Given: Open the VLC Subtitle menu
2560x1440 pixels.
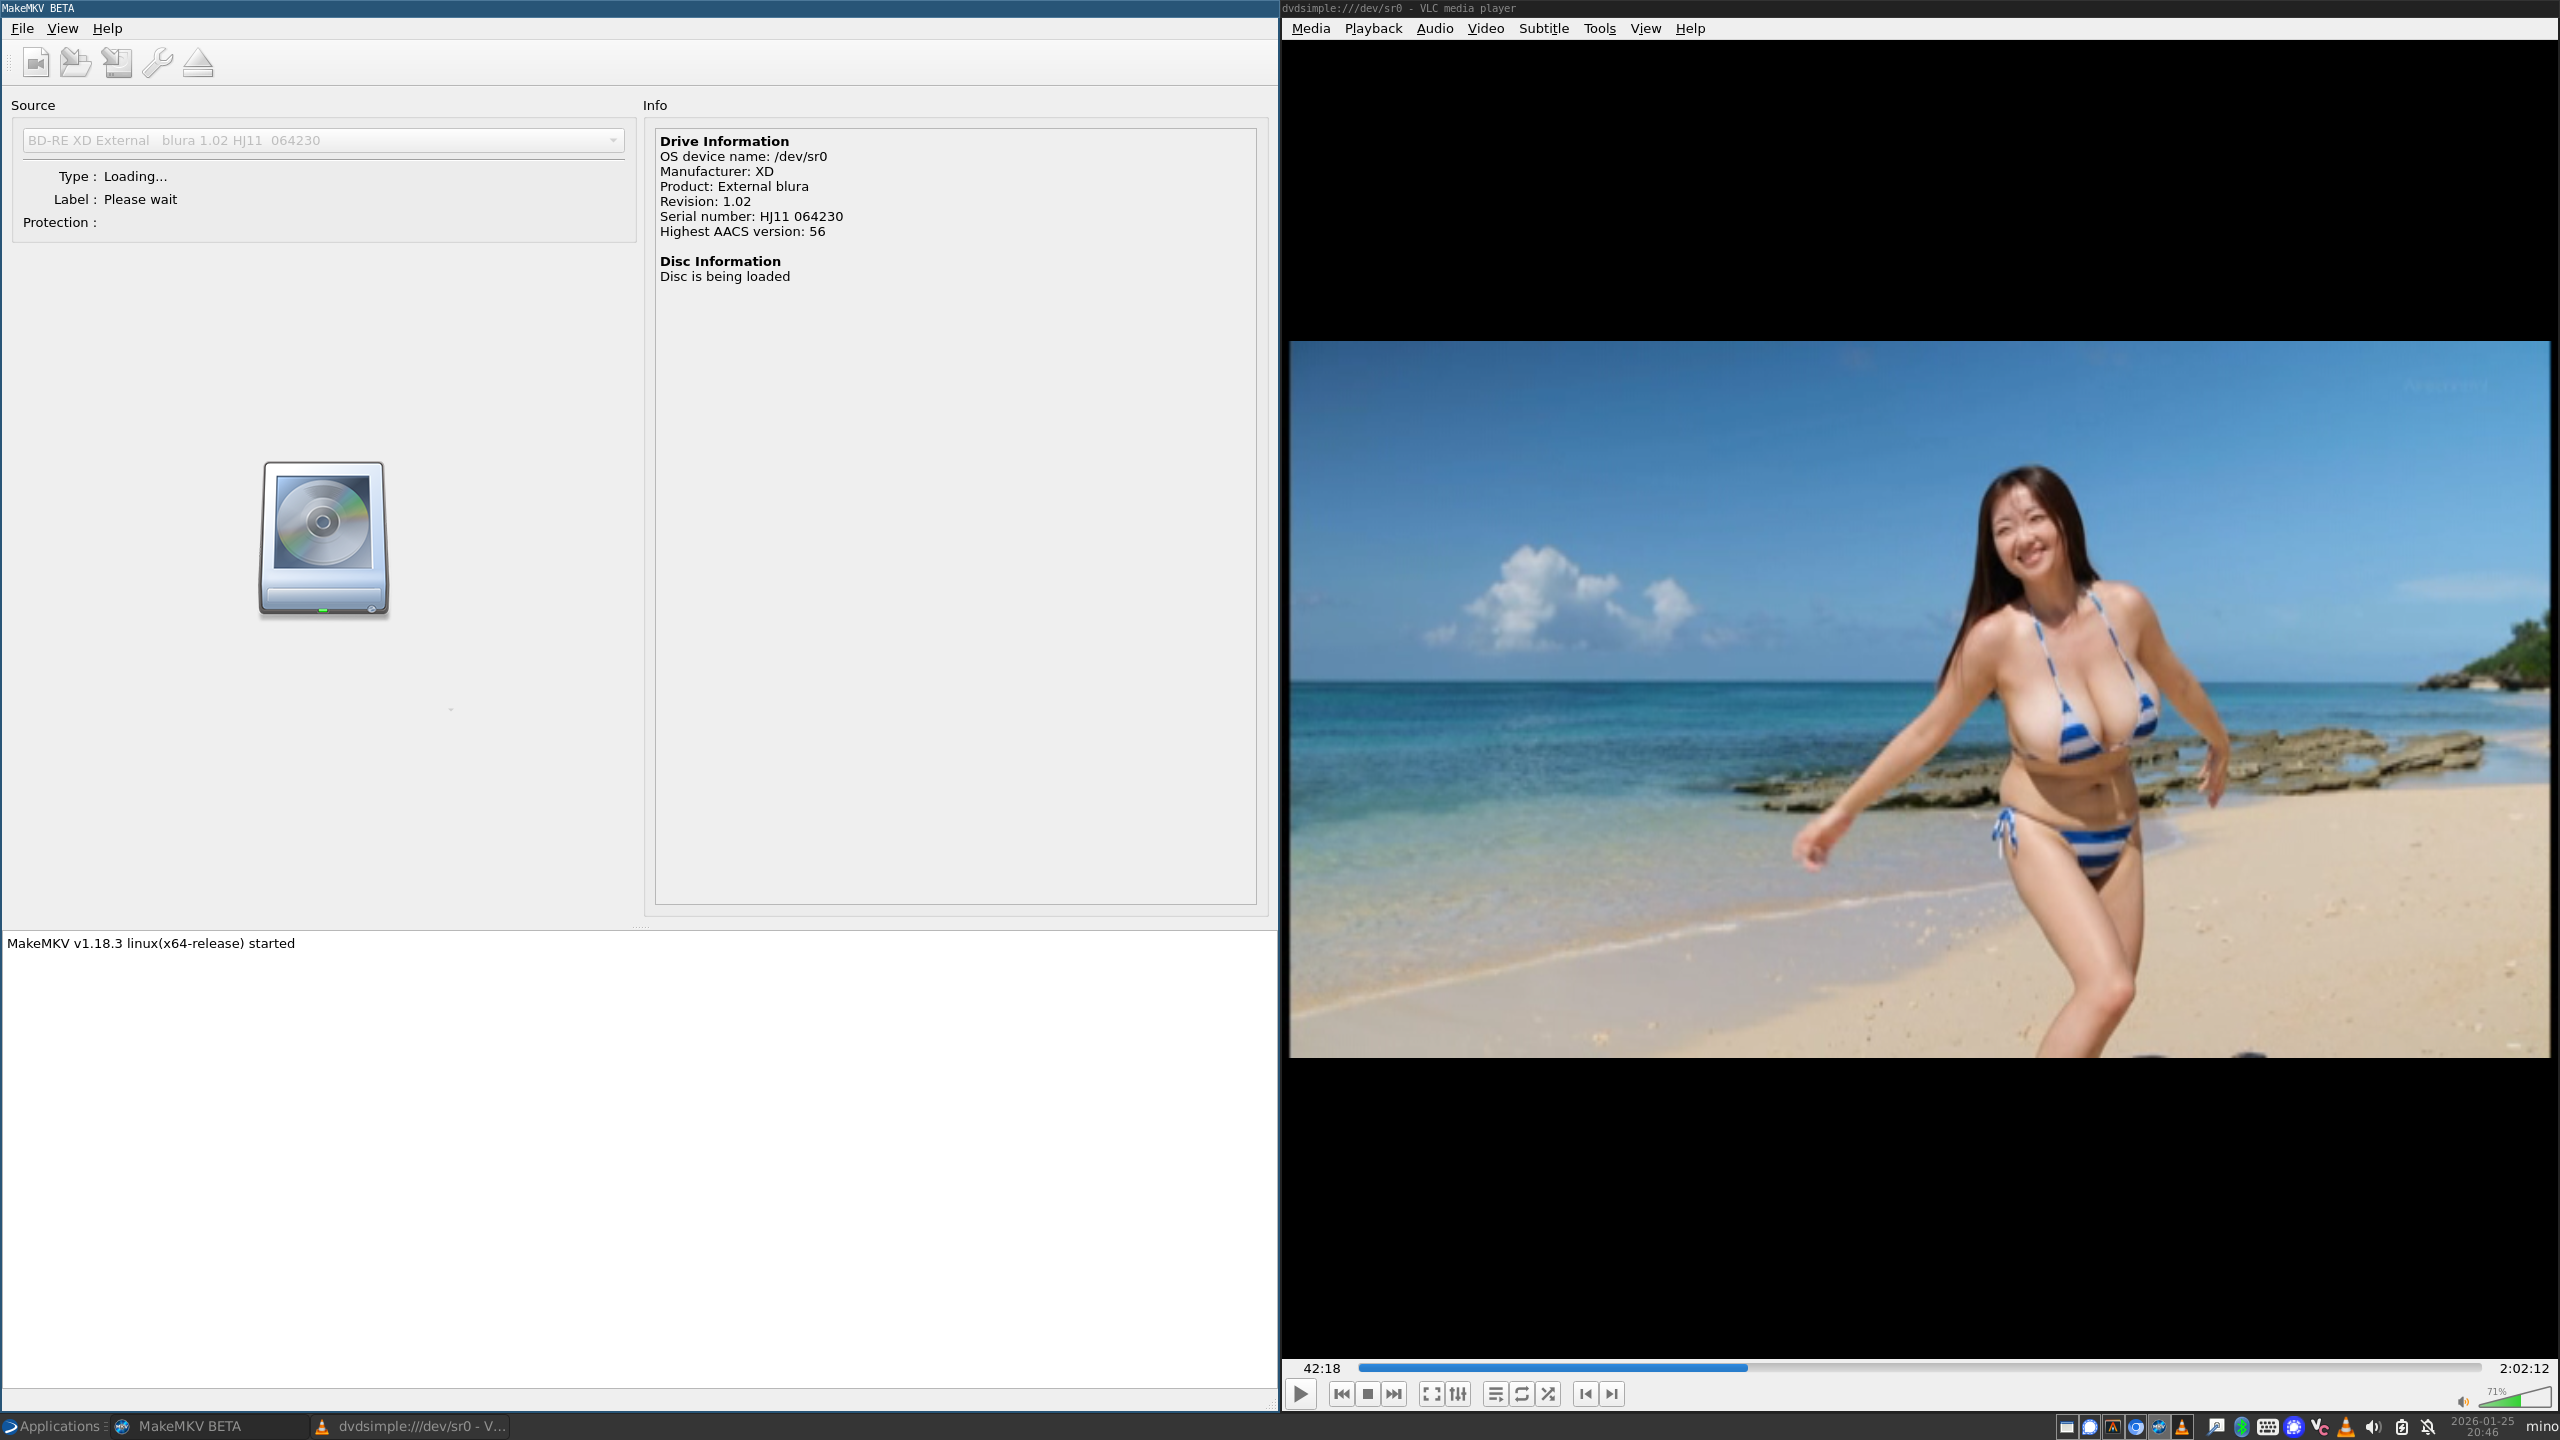Looking at the screenshot, I should [1543, 28].
